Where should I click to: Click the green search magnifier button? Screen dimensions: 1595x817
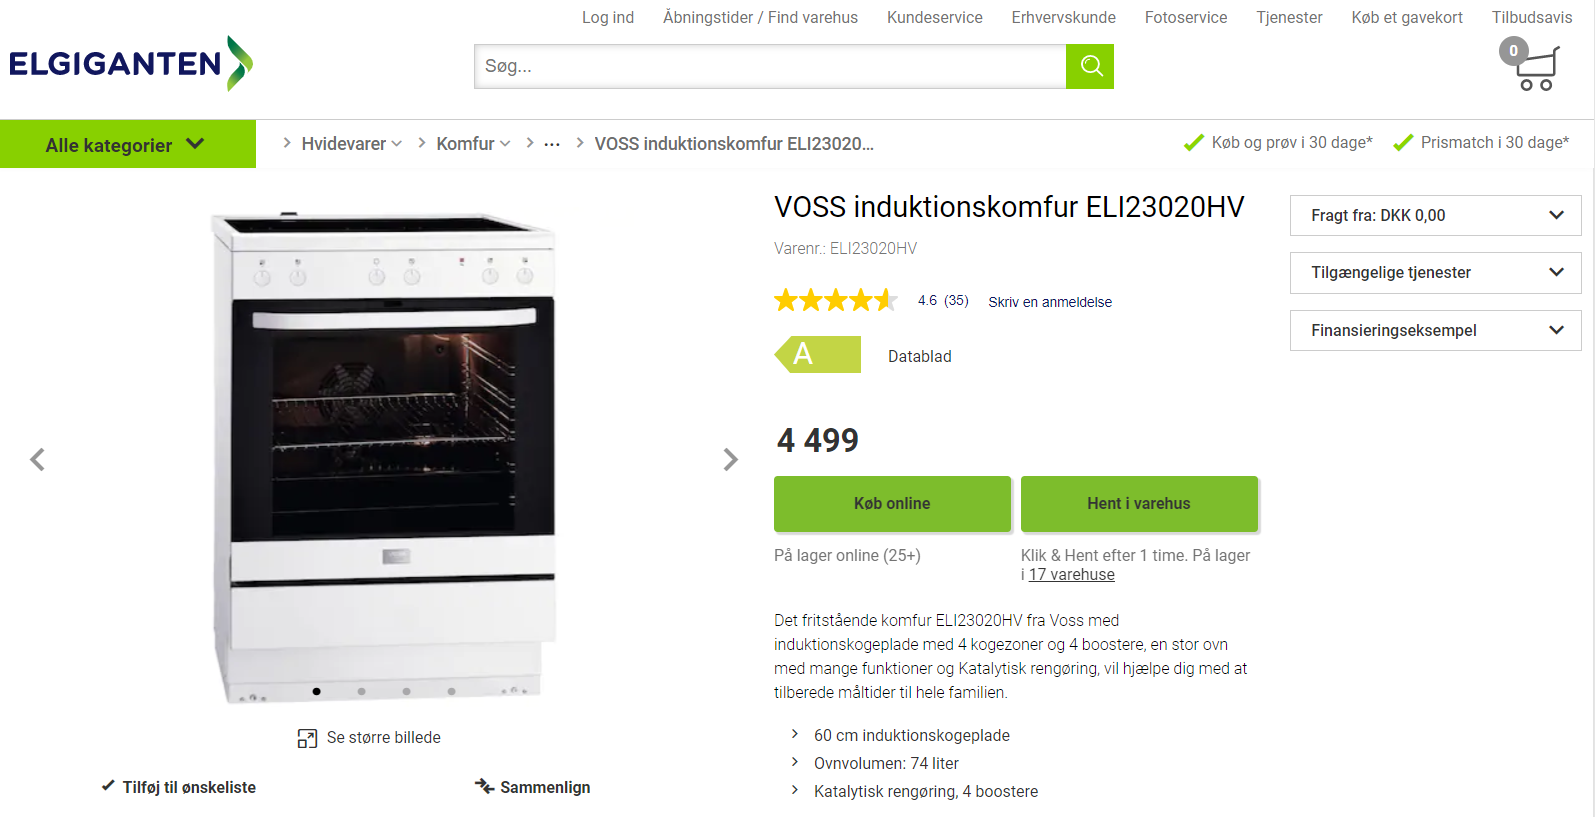point(1090,66)
